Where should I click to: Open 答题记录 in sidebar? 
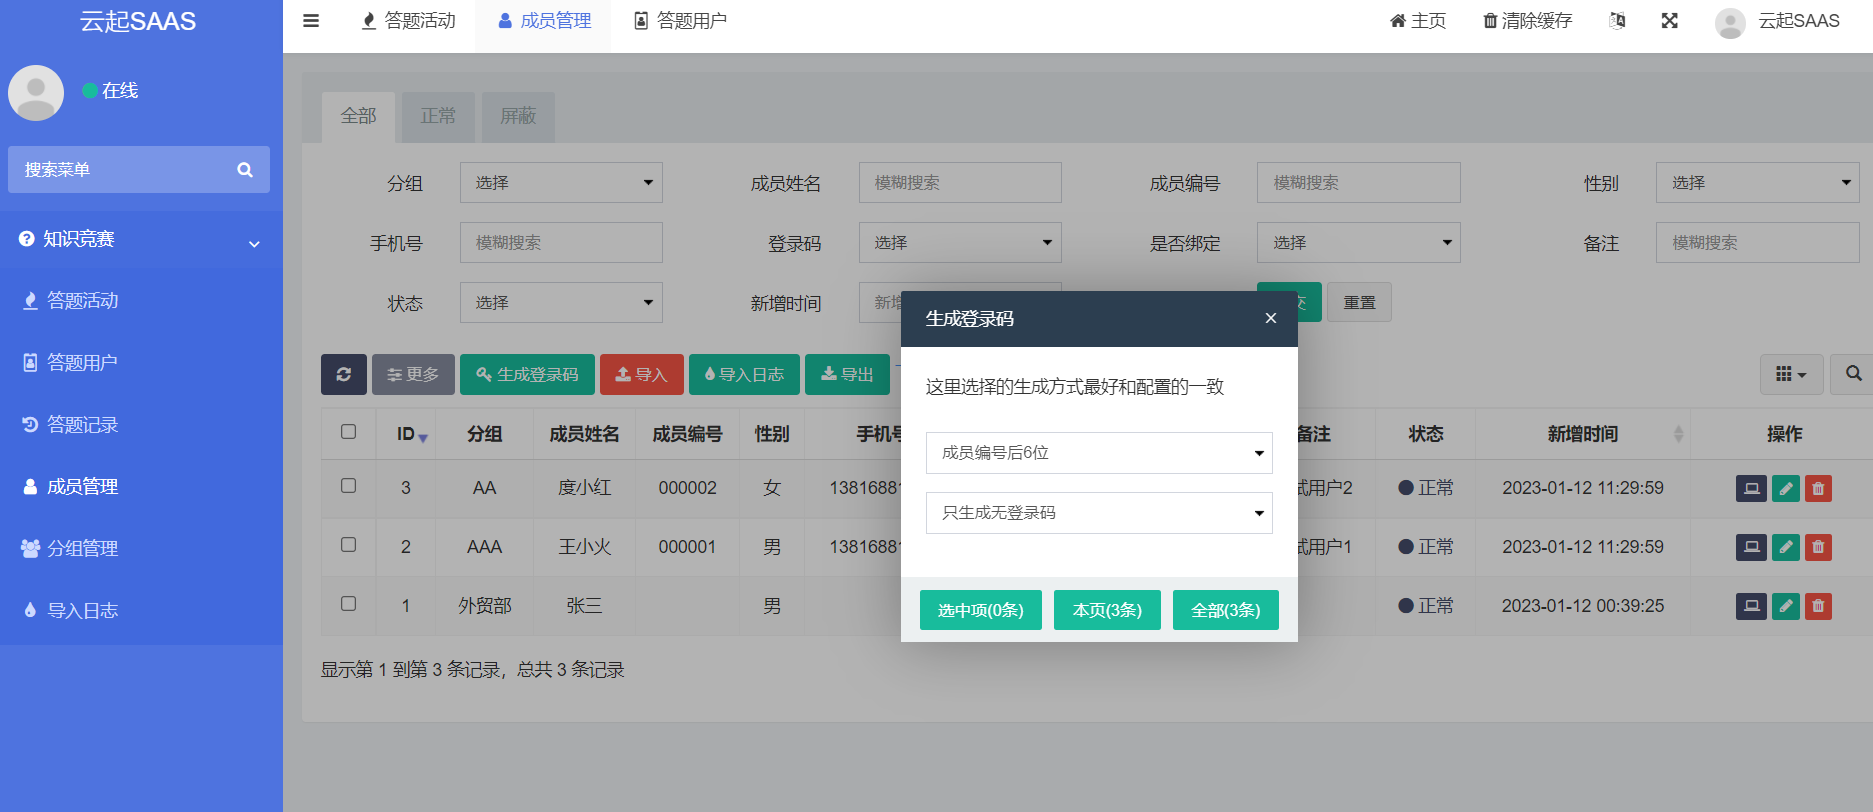click(x=141, y=425)
